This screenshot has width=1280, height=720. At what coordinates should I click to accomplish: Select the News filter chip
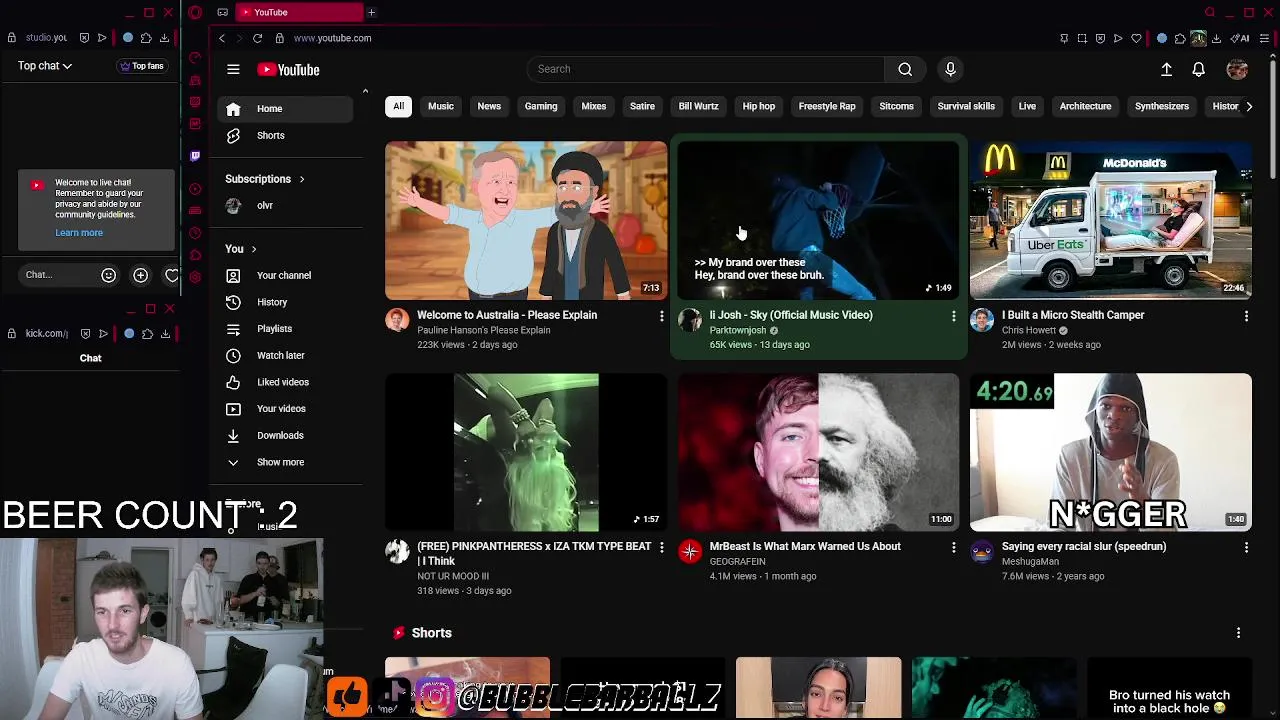[x=489, y=106]
